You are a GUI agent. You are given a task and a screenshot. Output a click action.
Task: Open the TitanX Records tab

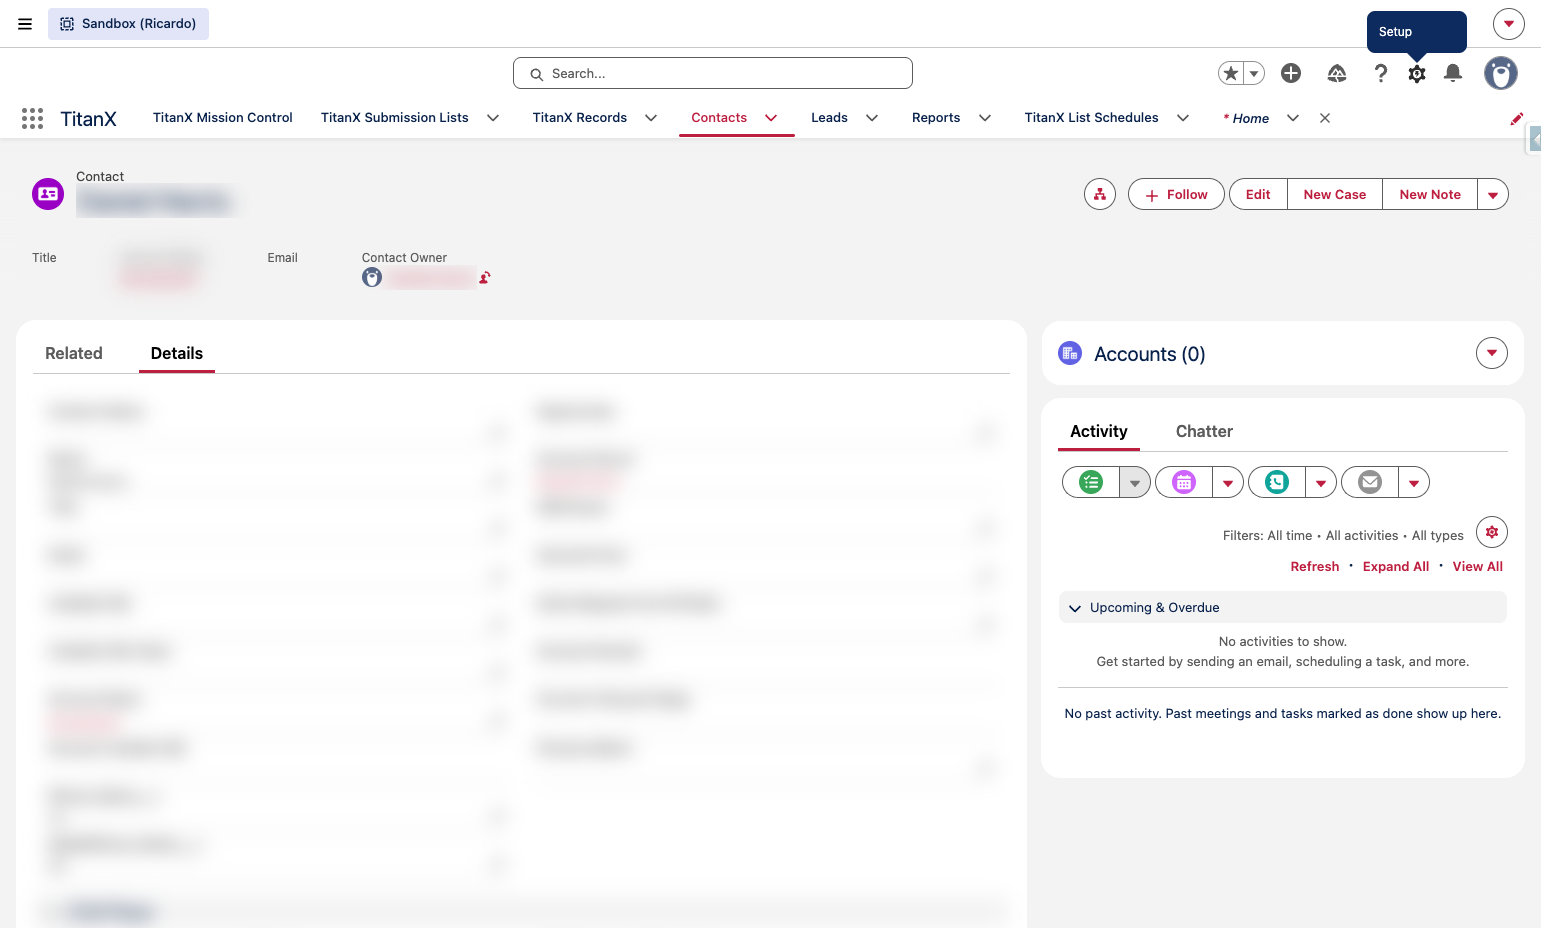coord(580,118)
